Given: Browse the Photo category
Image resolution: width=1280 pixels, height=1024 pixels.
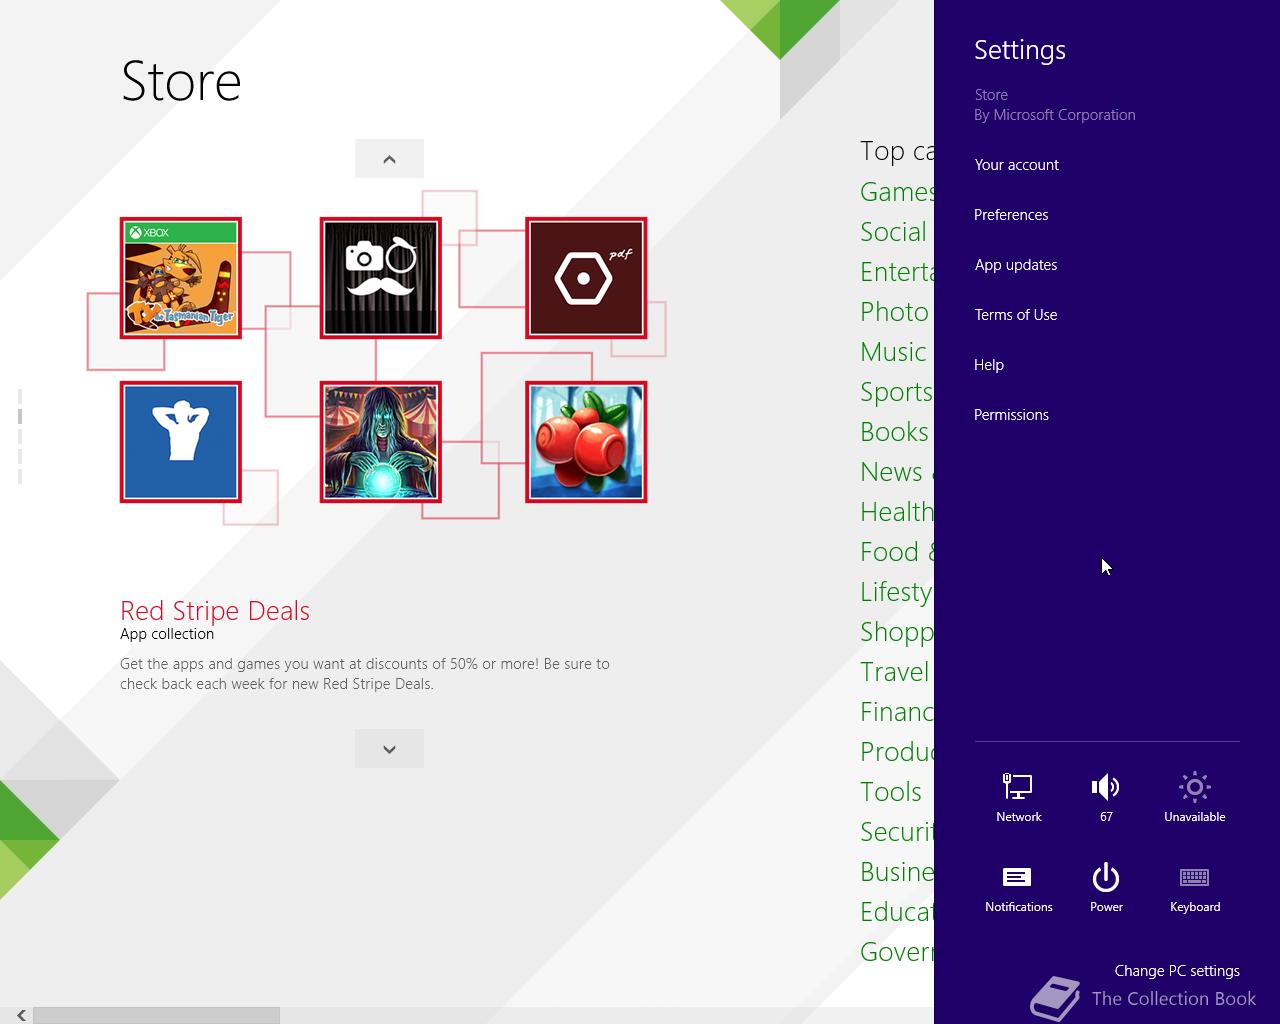Looking at the screenshot, I should tap(895, 312).
